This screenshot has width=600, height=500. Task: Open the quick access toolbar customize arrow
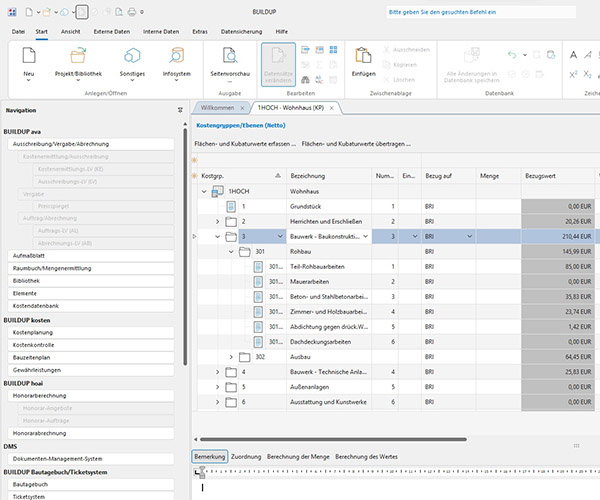coord(142,12)
